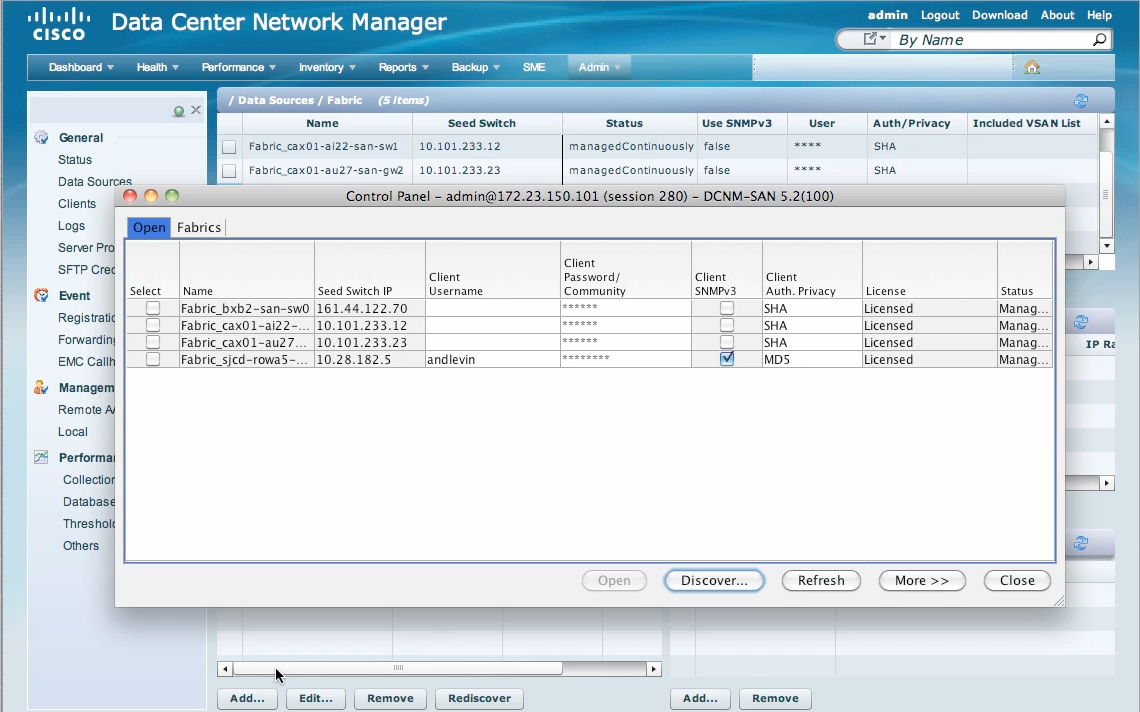Click the Performance section chart icon

point(41,457)
